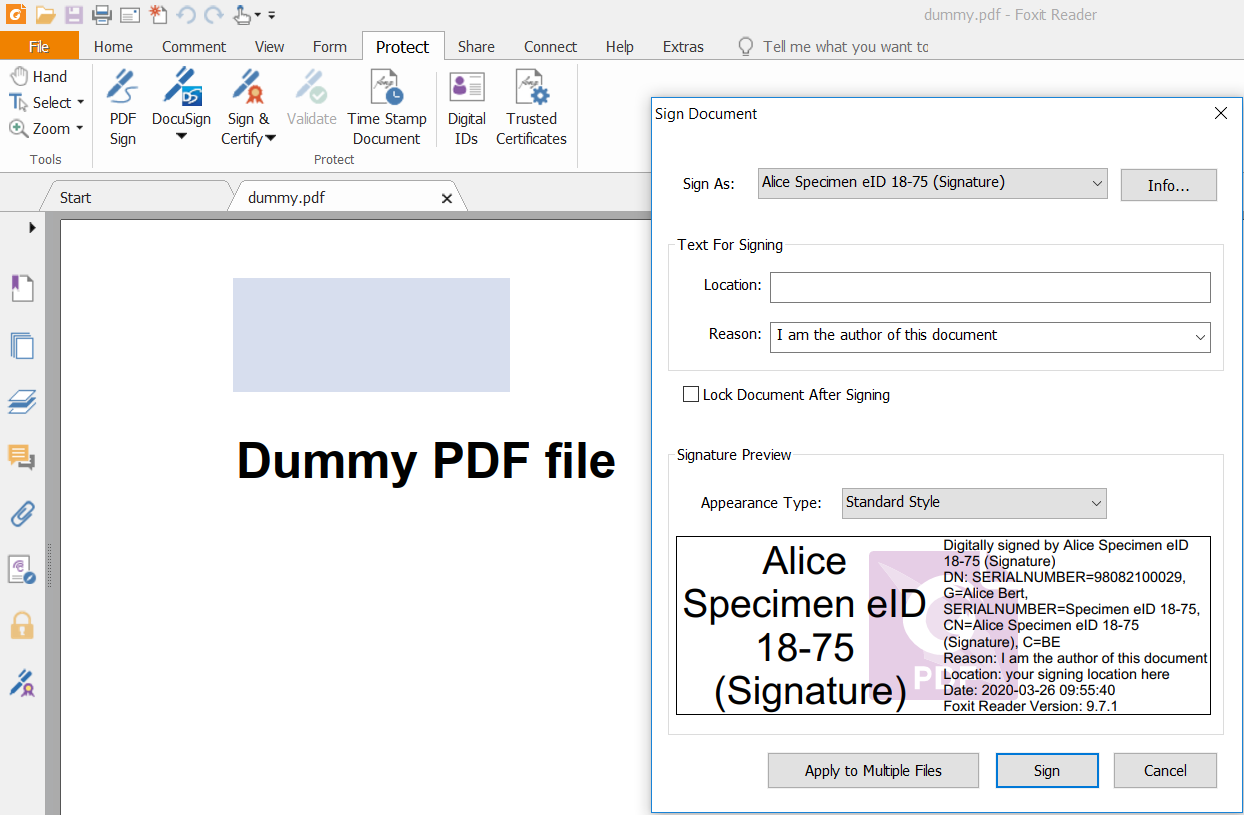This screenshot has height=815, width=1244.
Task: Click the Location text field
Action: tap(990, 287)
